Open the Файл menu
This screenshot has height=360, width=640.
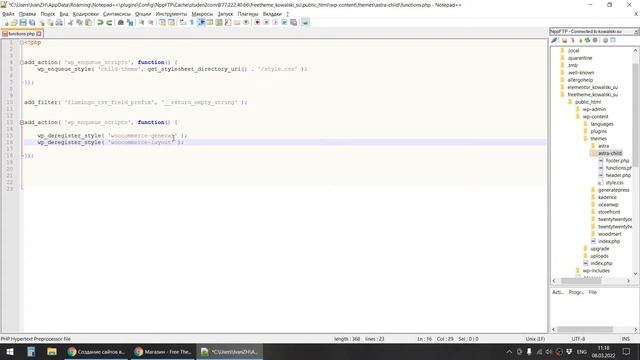(x=8, y=14)
